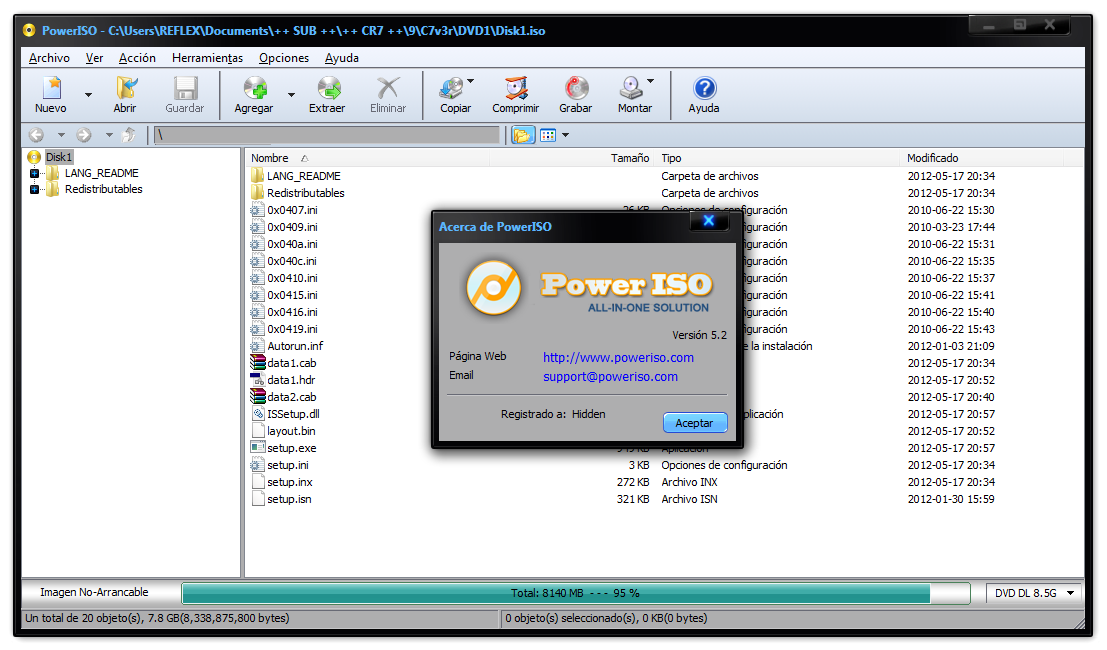Toggle the folders pane icon
This screenshot has width=1107, height=650.
click(x=522, y=135)
